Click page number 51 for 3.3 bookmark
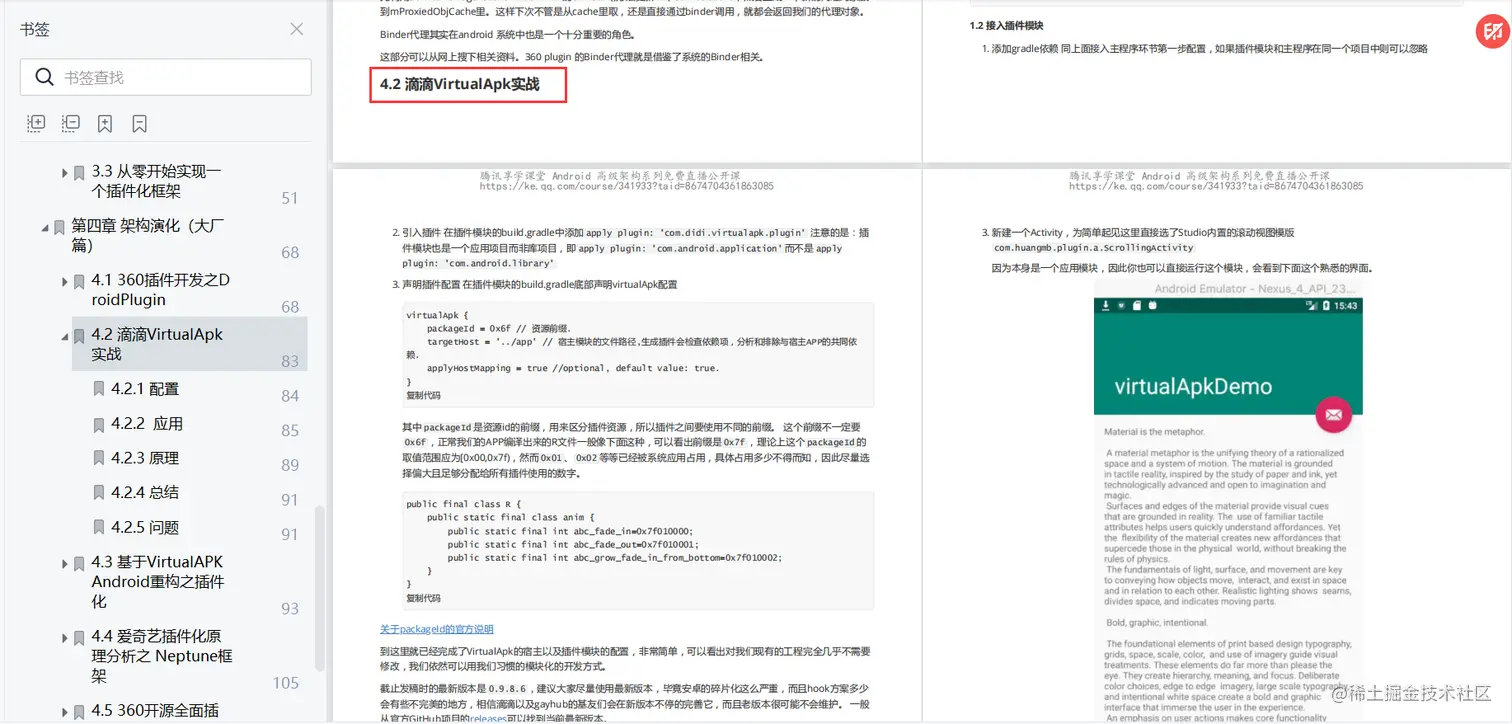 click(290, 198)
